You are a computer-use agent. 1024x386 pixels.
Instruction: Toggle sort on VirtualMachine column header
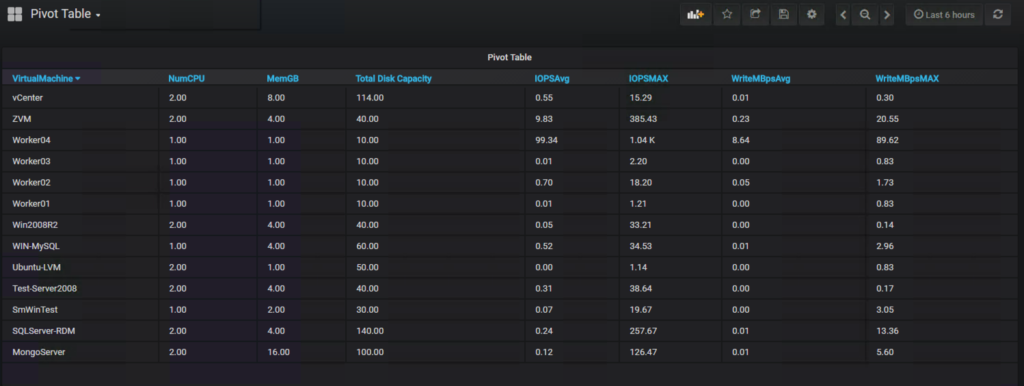[46, 78]
